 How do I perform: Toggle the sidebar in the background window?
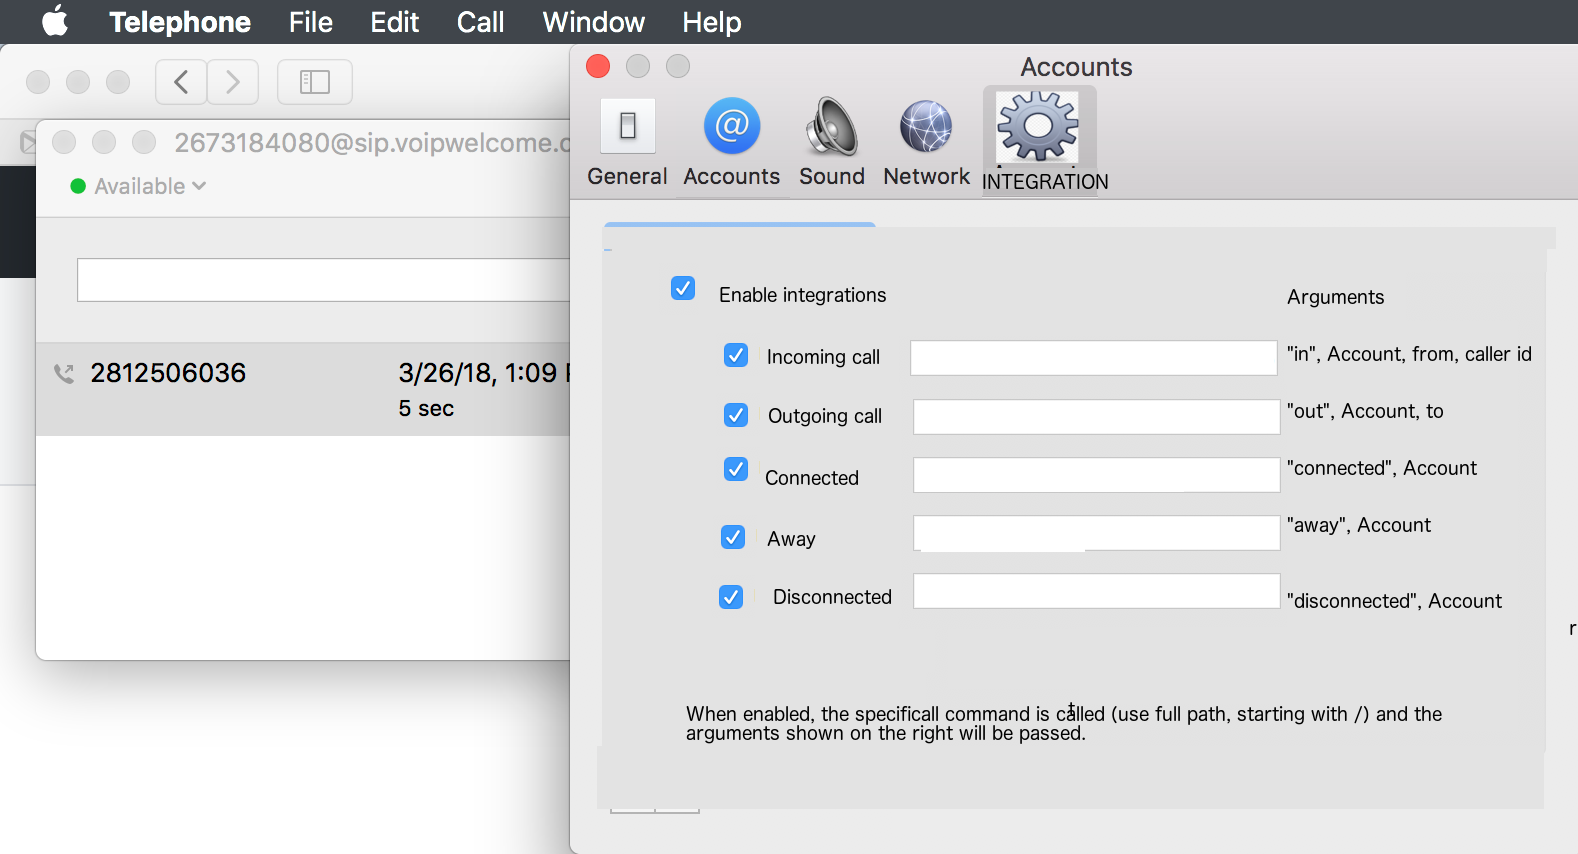(x=315, y=82)
